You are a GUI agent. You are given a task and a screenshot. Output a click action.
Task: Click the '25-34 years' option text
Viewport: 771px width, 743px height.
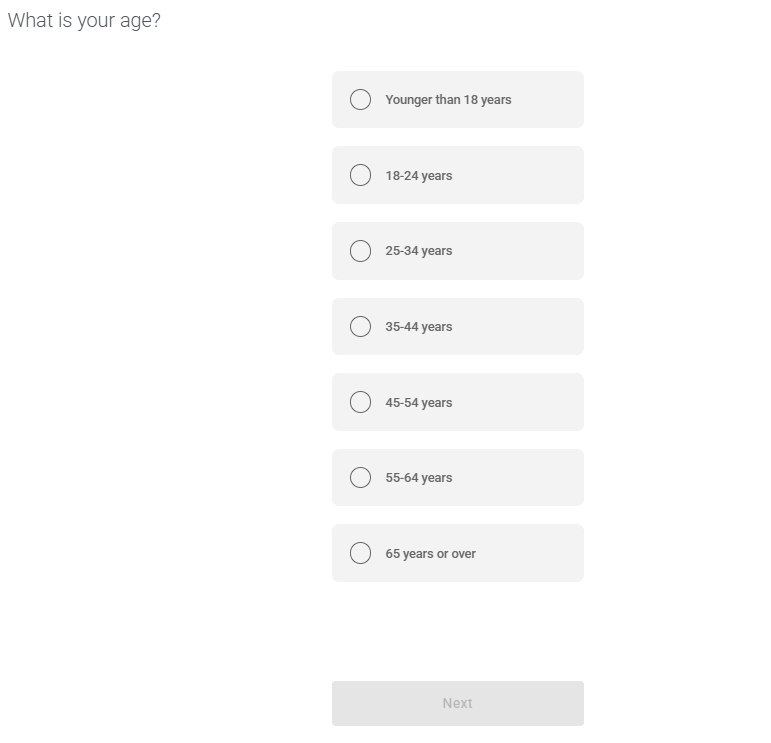(418, 251)
